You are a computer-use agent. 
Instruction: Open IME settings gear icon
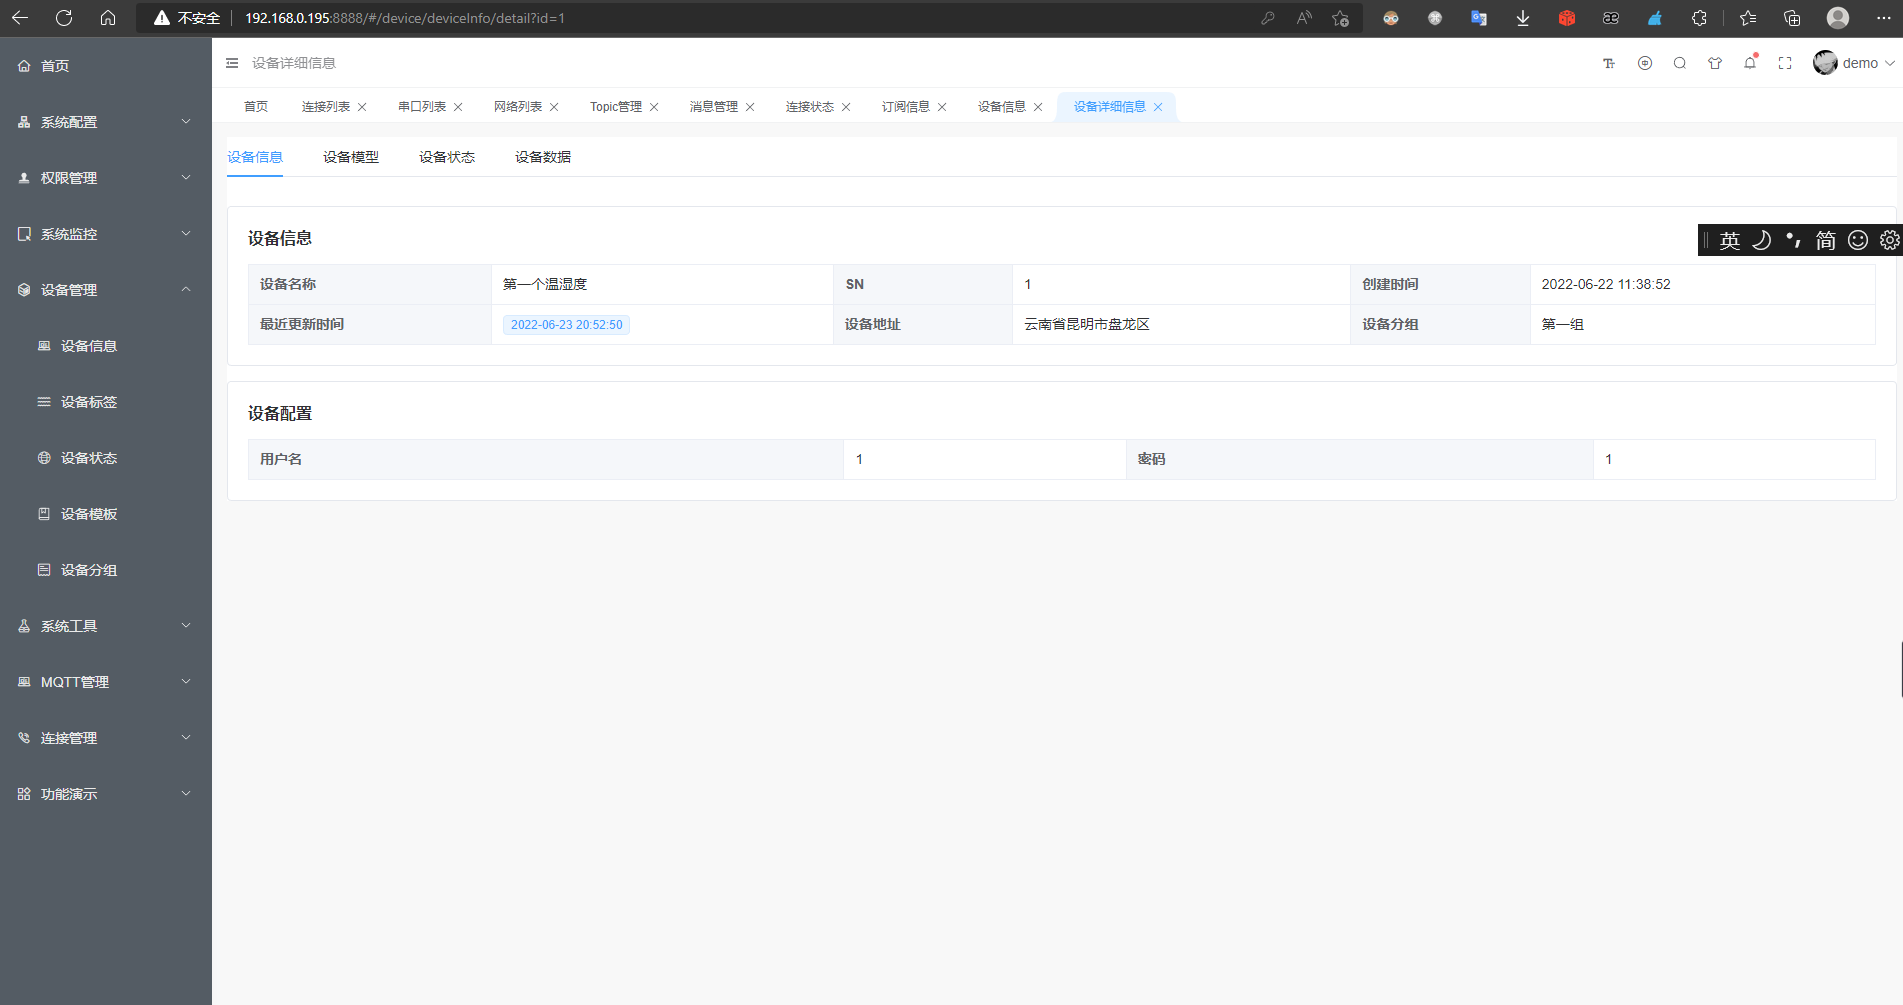1889,240
